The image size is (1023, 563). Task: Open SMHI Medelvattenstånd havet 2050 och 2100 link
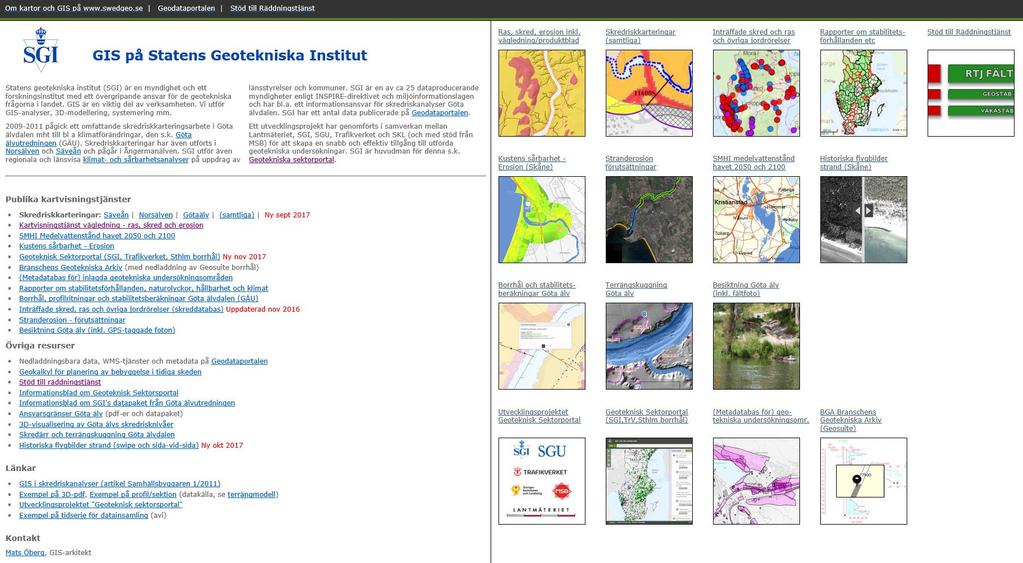point(97,236)
